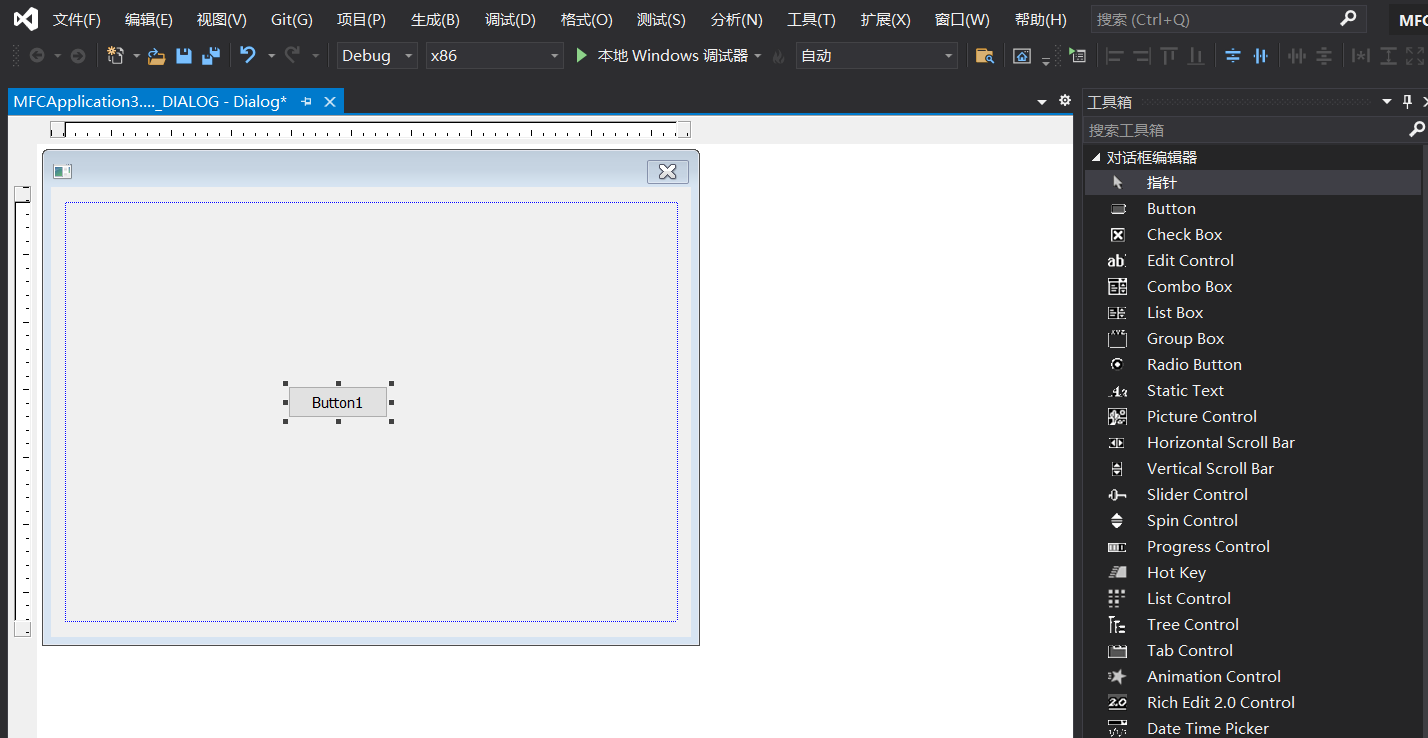Image resolution: width=1428 pixels, height=738 pixels.
Task: Open the x86 platform dropdown
Action: tap(494, 56)
